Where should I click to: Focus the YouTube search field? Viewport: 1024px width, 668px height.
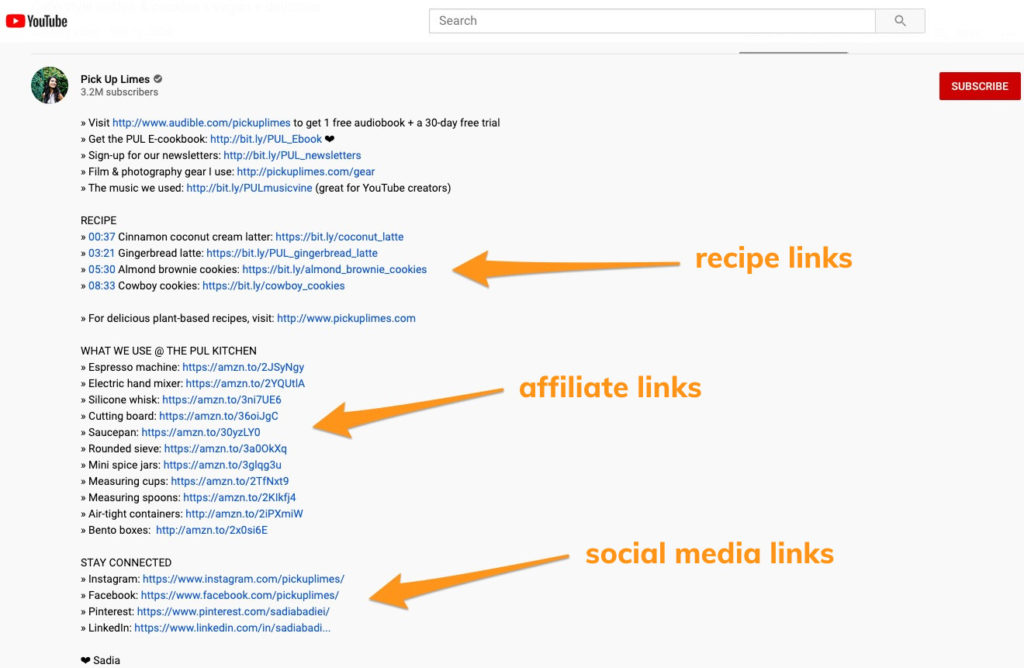pyautogui.click(x=652, y=21)
